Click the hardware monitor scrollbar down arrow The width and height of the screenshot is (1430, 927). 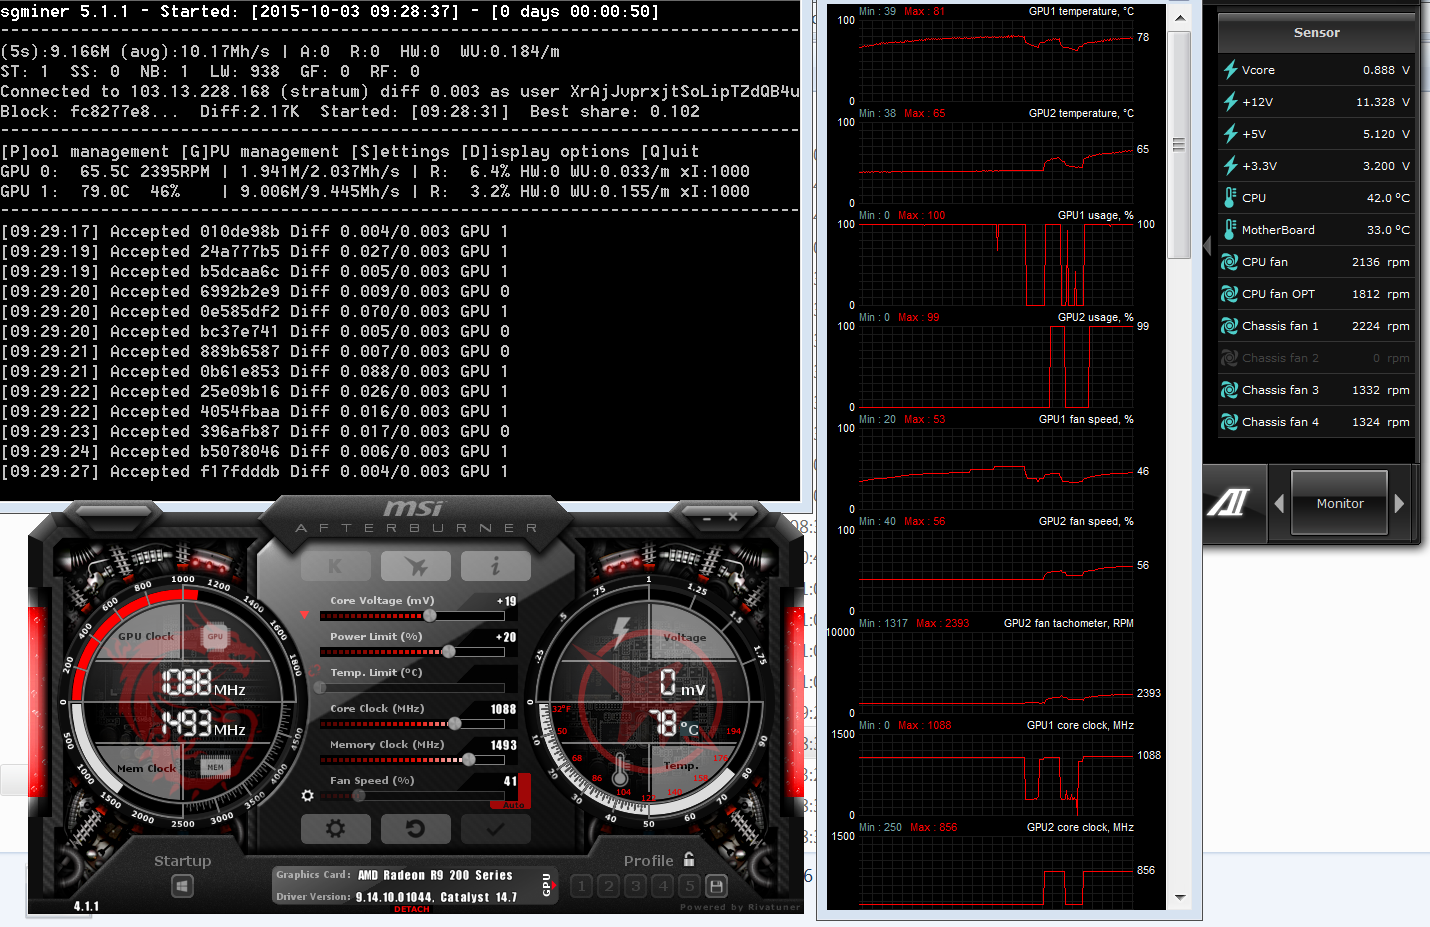(1180, 898)
